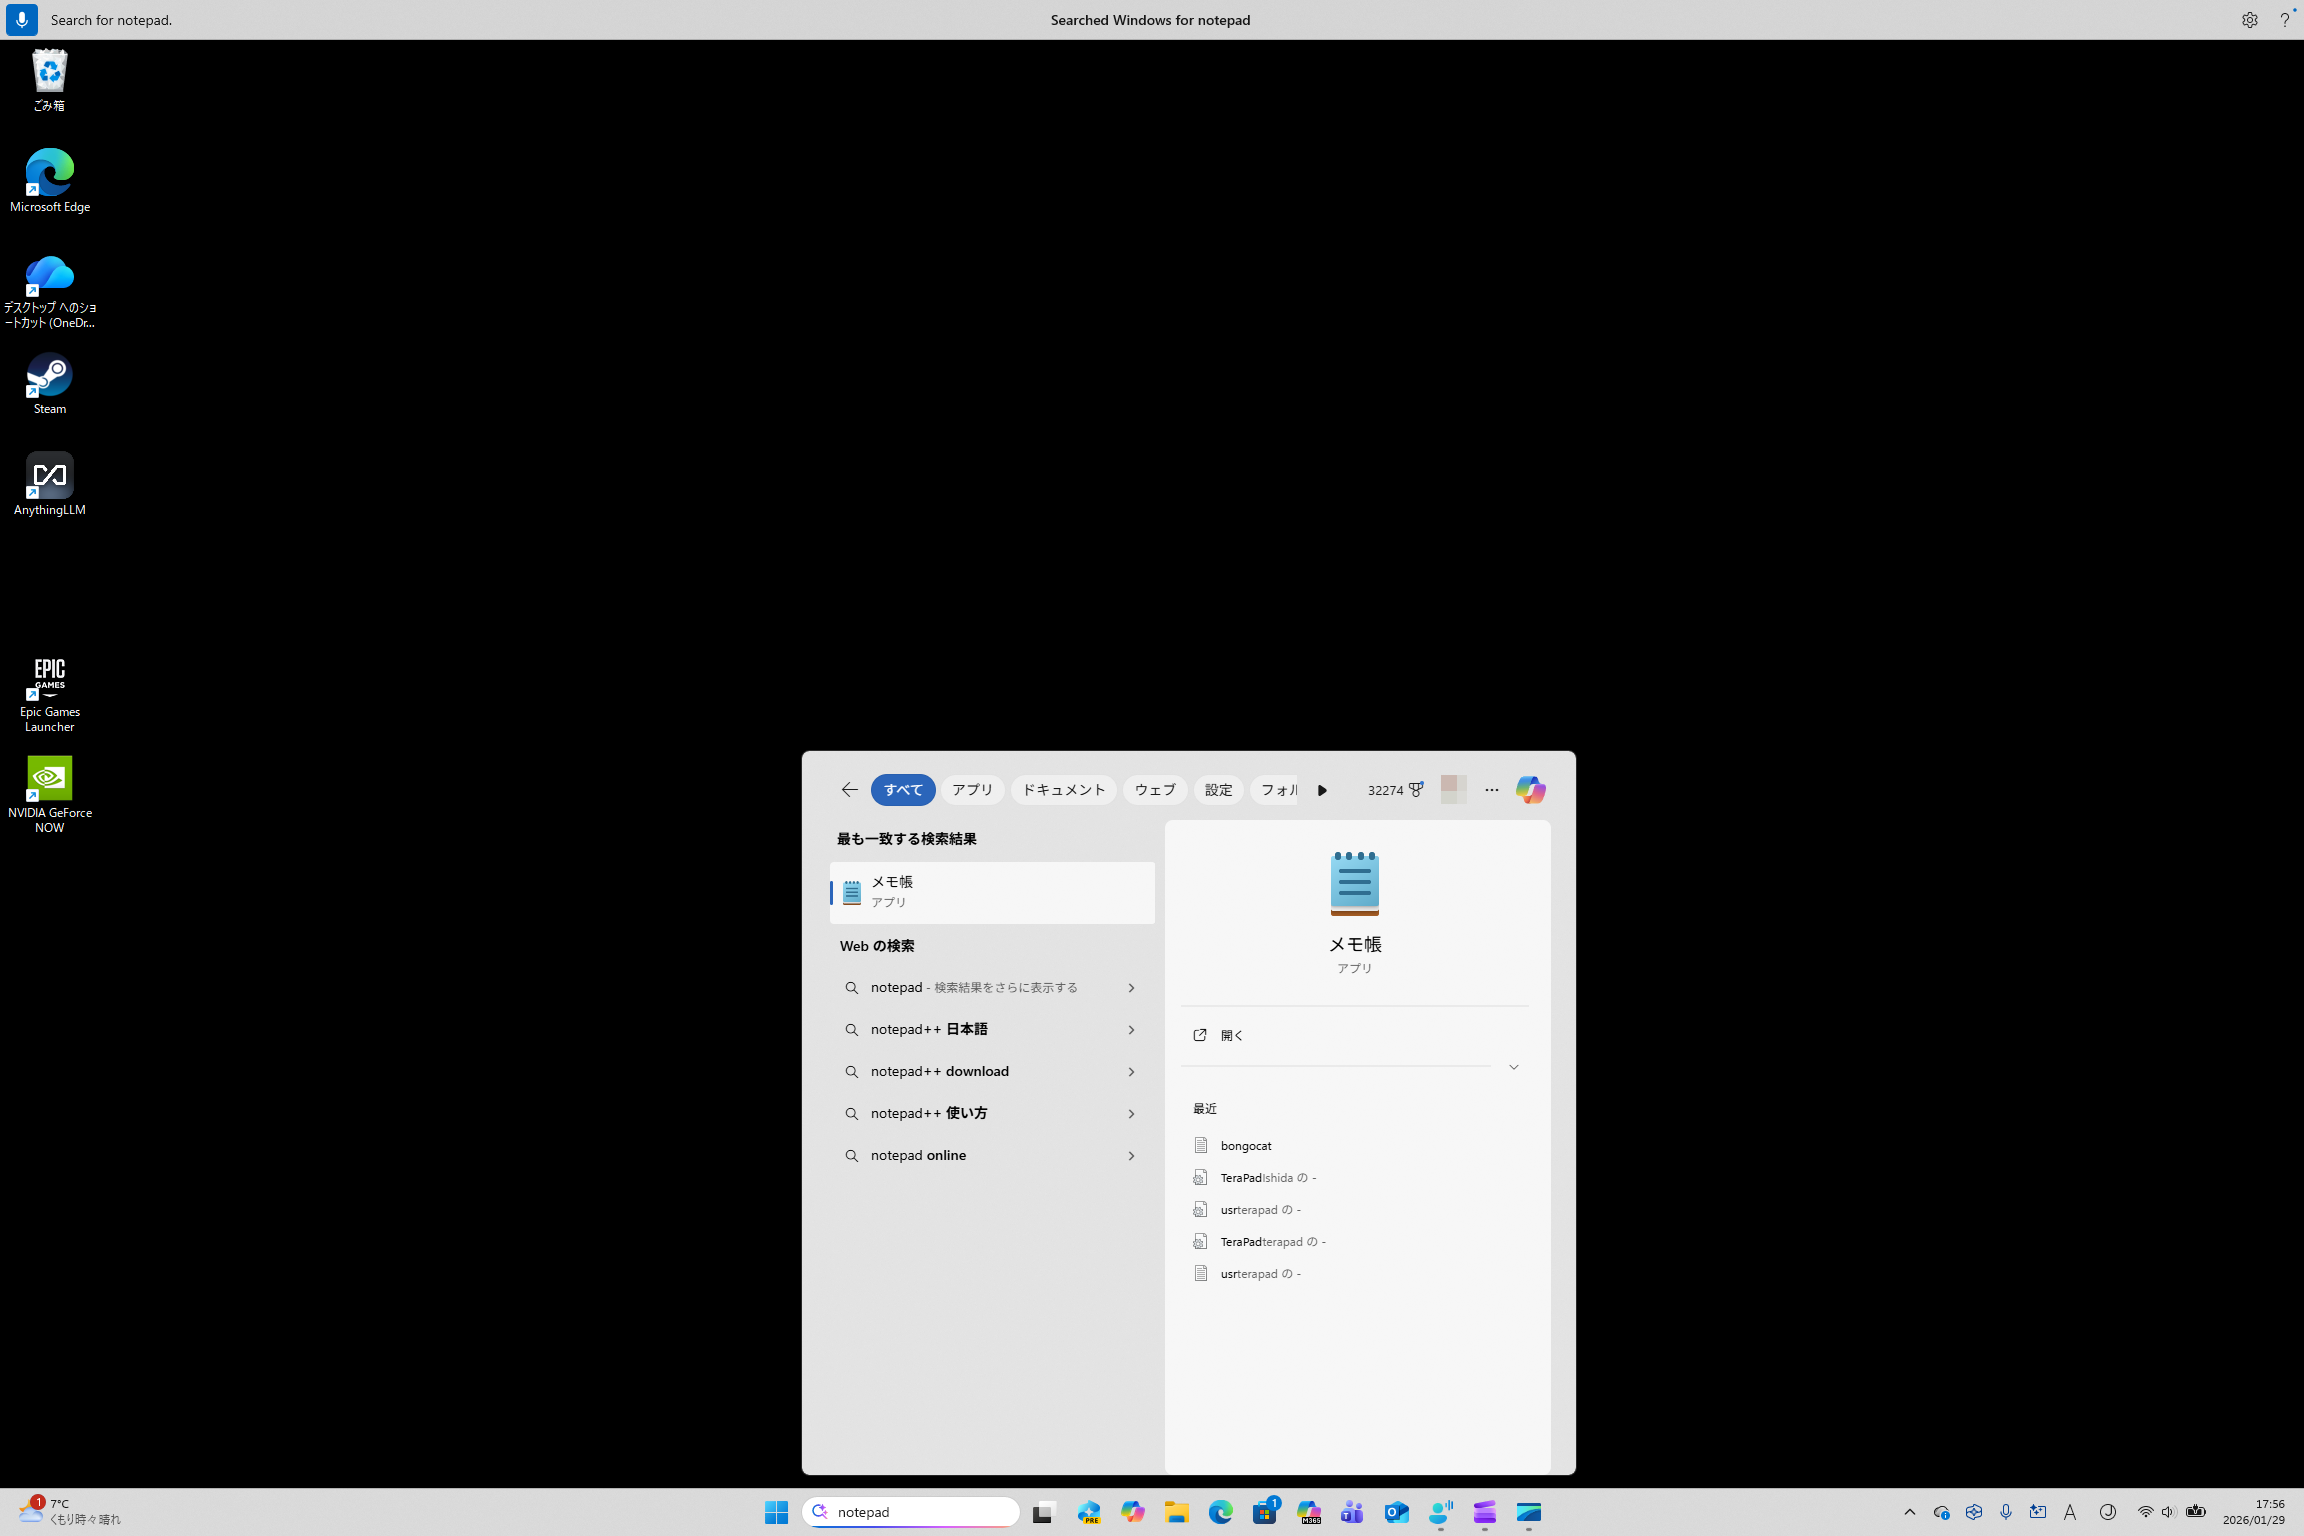Open the rewards points trophy icon
Viewport: 2304px width, 1536px height.
click(1416, 790)
